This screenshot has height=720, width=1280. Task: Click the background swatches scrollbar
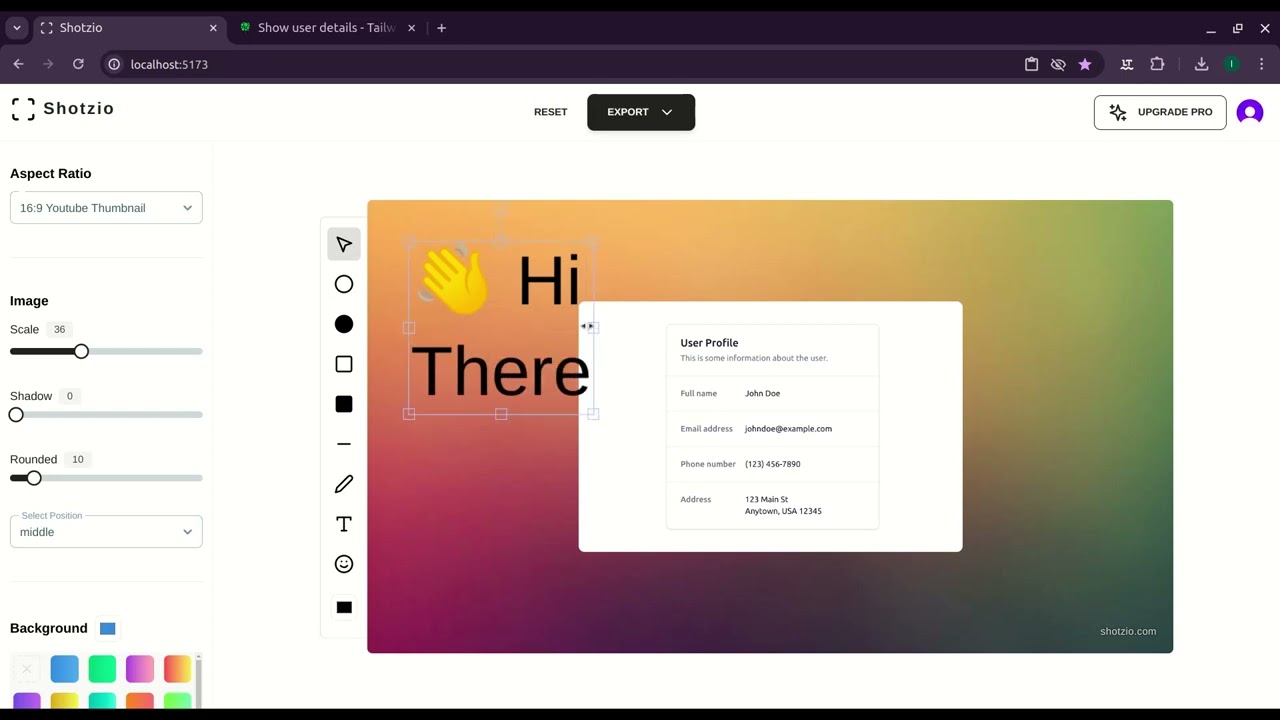pyautogui.click(x=198, y=681)
